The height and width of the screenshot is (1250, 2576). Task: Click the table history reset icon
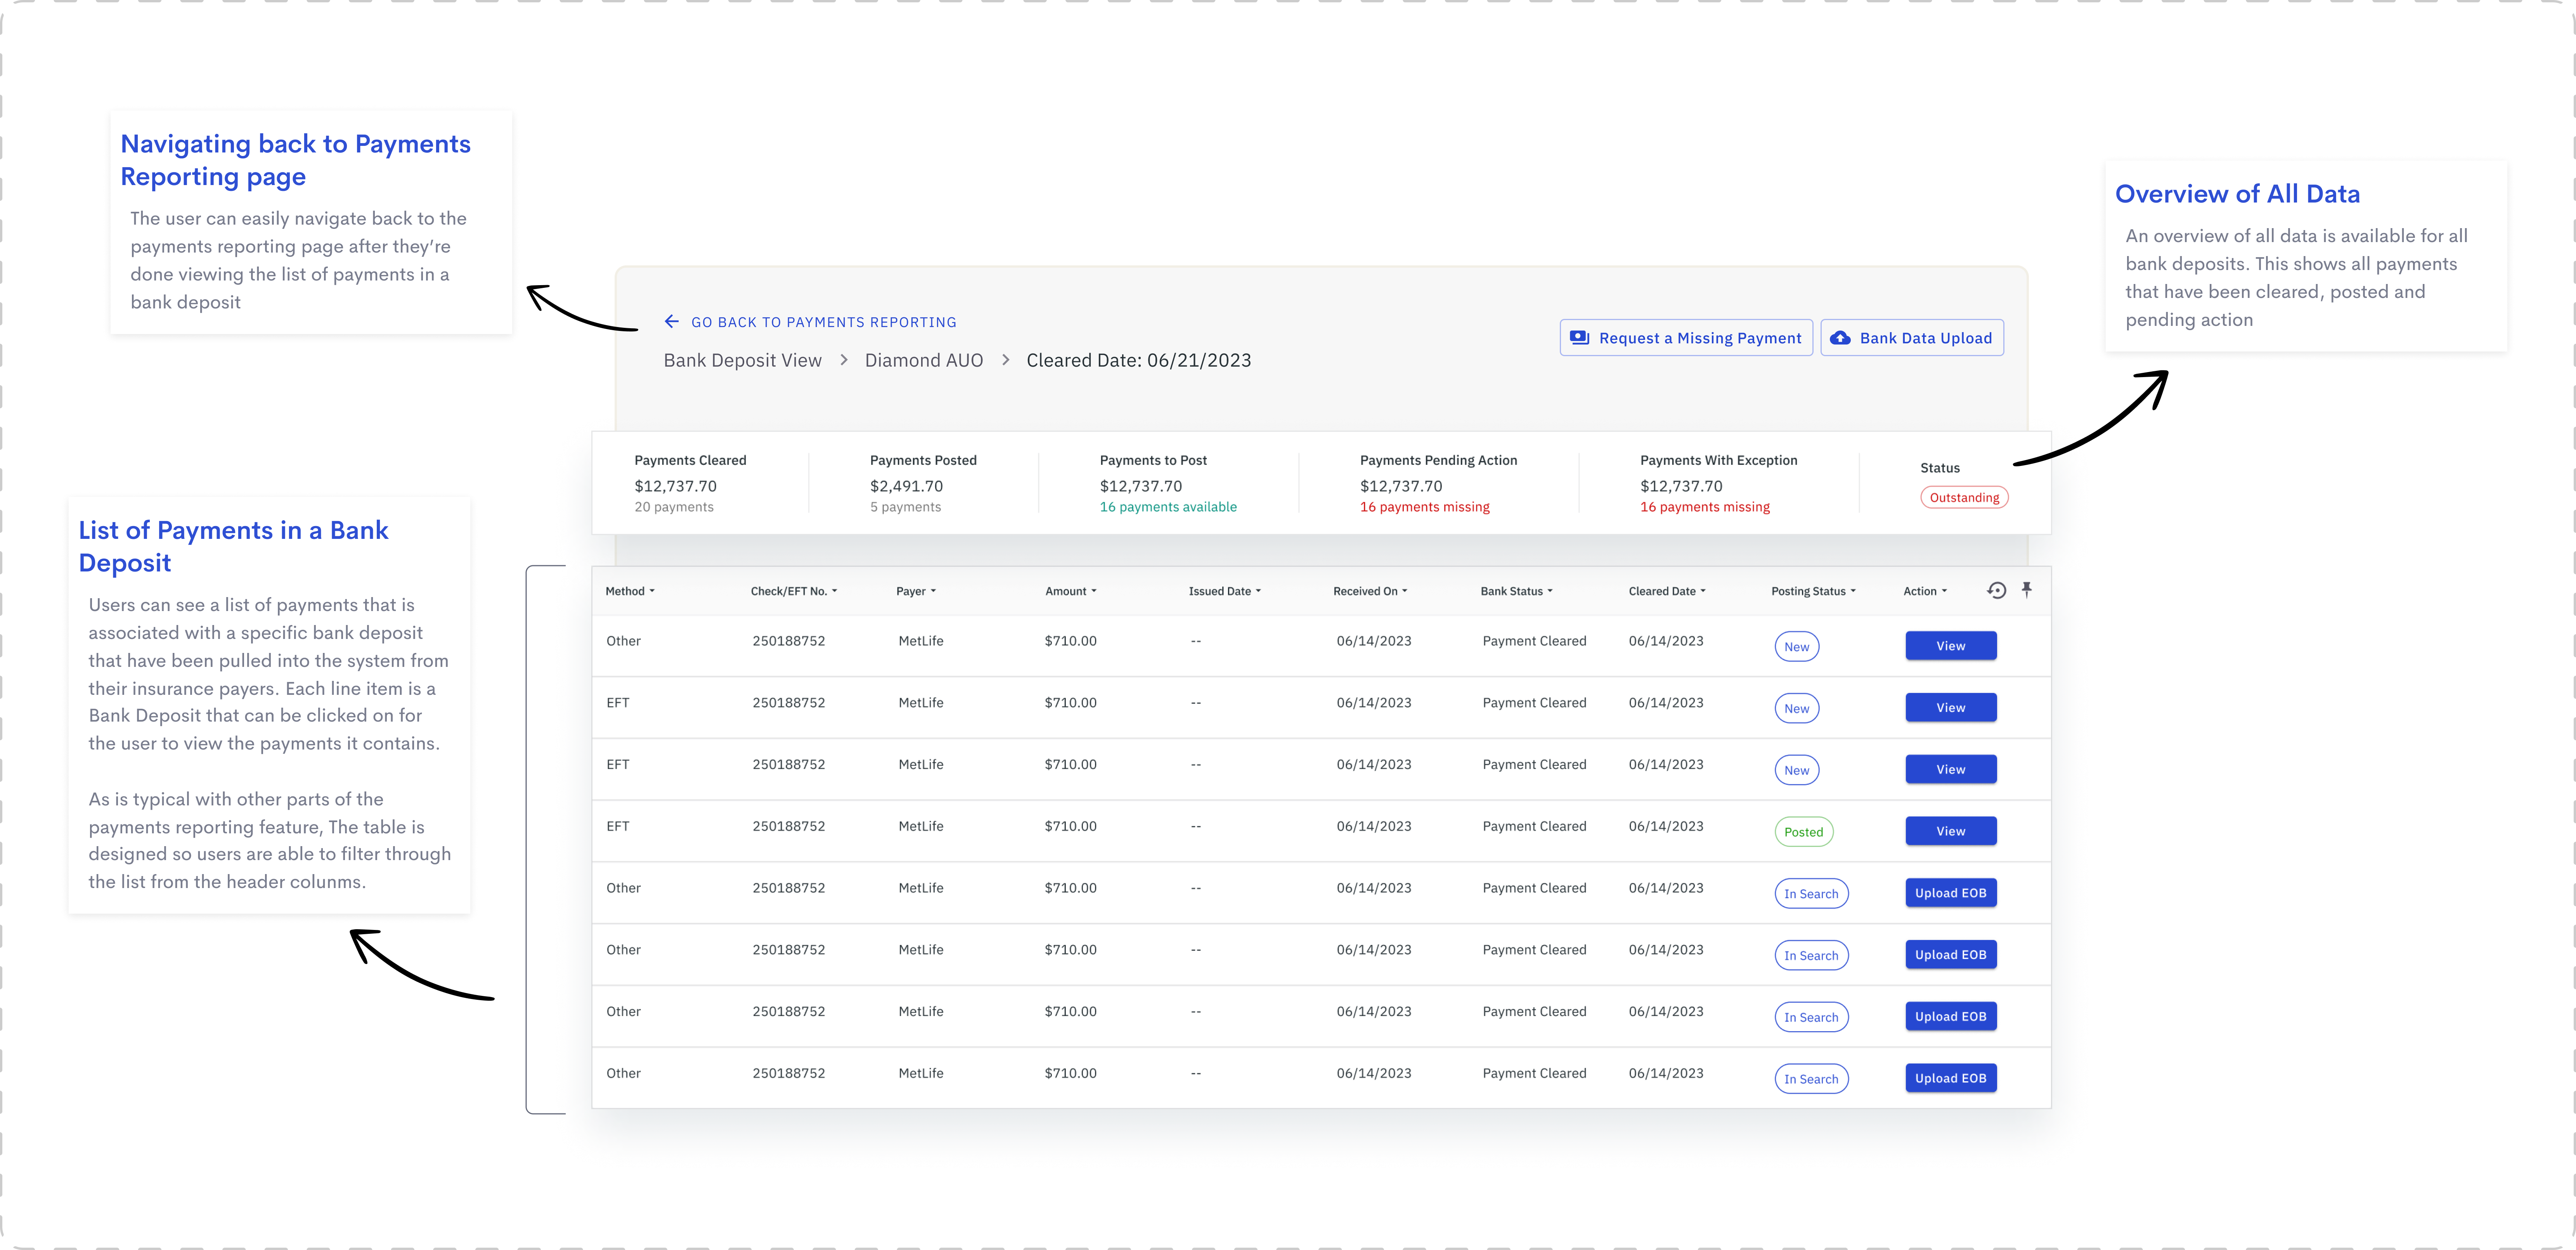tap(1996, 590)
